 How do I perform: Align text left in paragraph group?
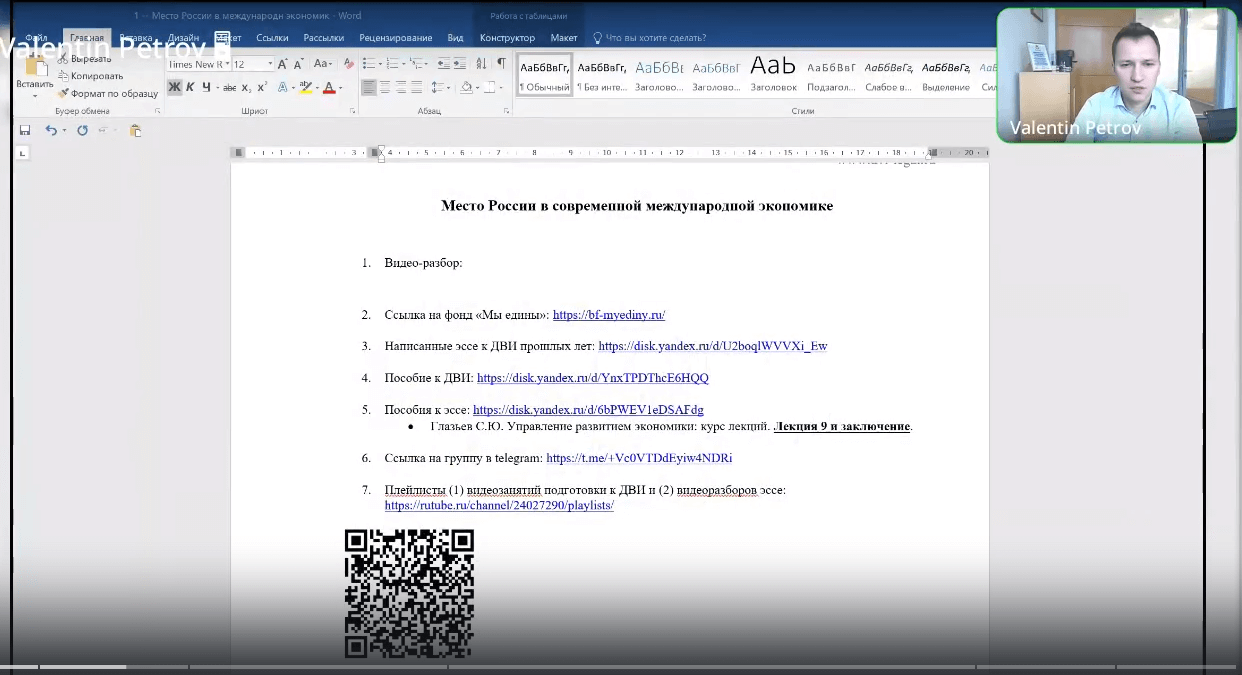(369, 88)
